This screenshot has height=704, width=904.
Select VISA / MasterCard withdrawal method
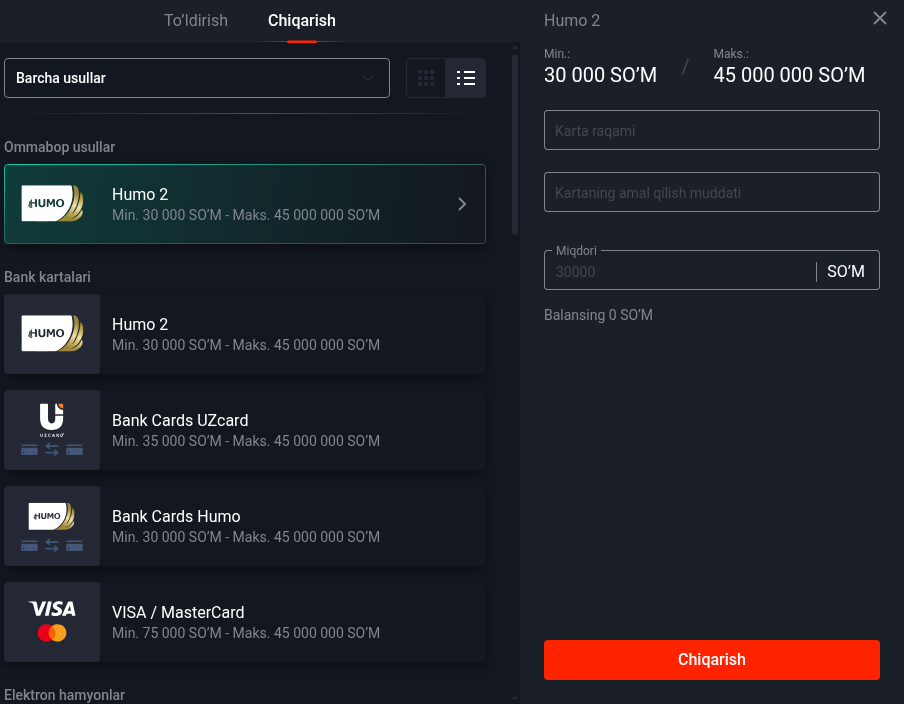pyautogui.click(x=244, y=622)
